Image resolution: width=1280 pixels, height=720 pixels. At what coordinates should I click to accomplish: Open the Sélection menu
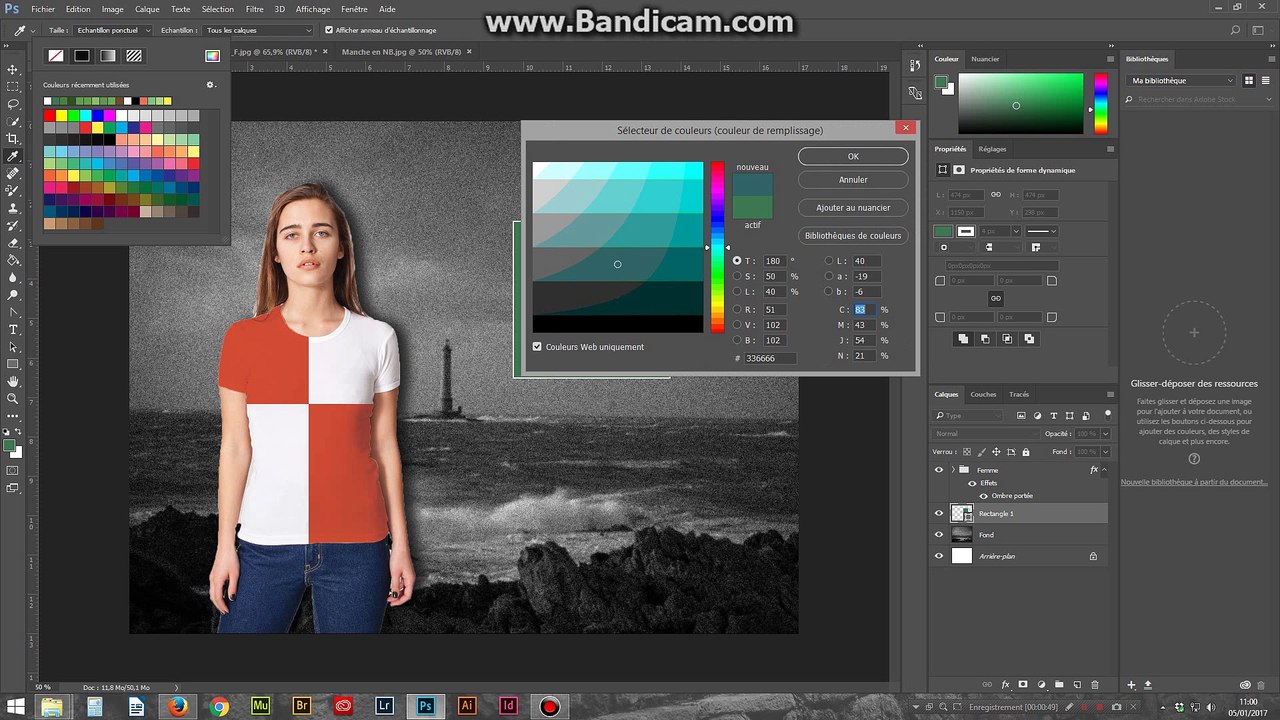pyautogui.click(x=217, y=9)
